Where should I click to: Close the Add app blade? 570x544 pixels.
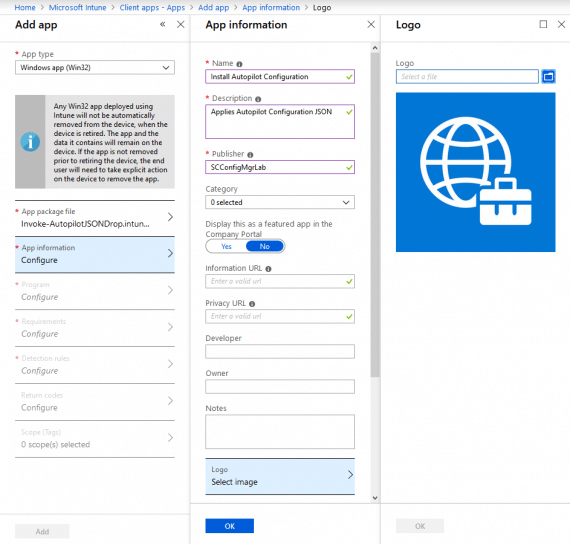[181, 24]
